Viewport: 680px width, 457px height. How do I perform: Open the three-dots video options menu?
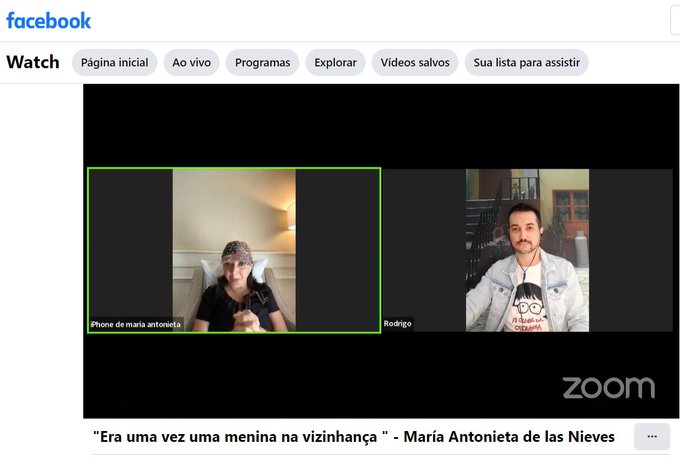(x=652, y=437)
